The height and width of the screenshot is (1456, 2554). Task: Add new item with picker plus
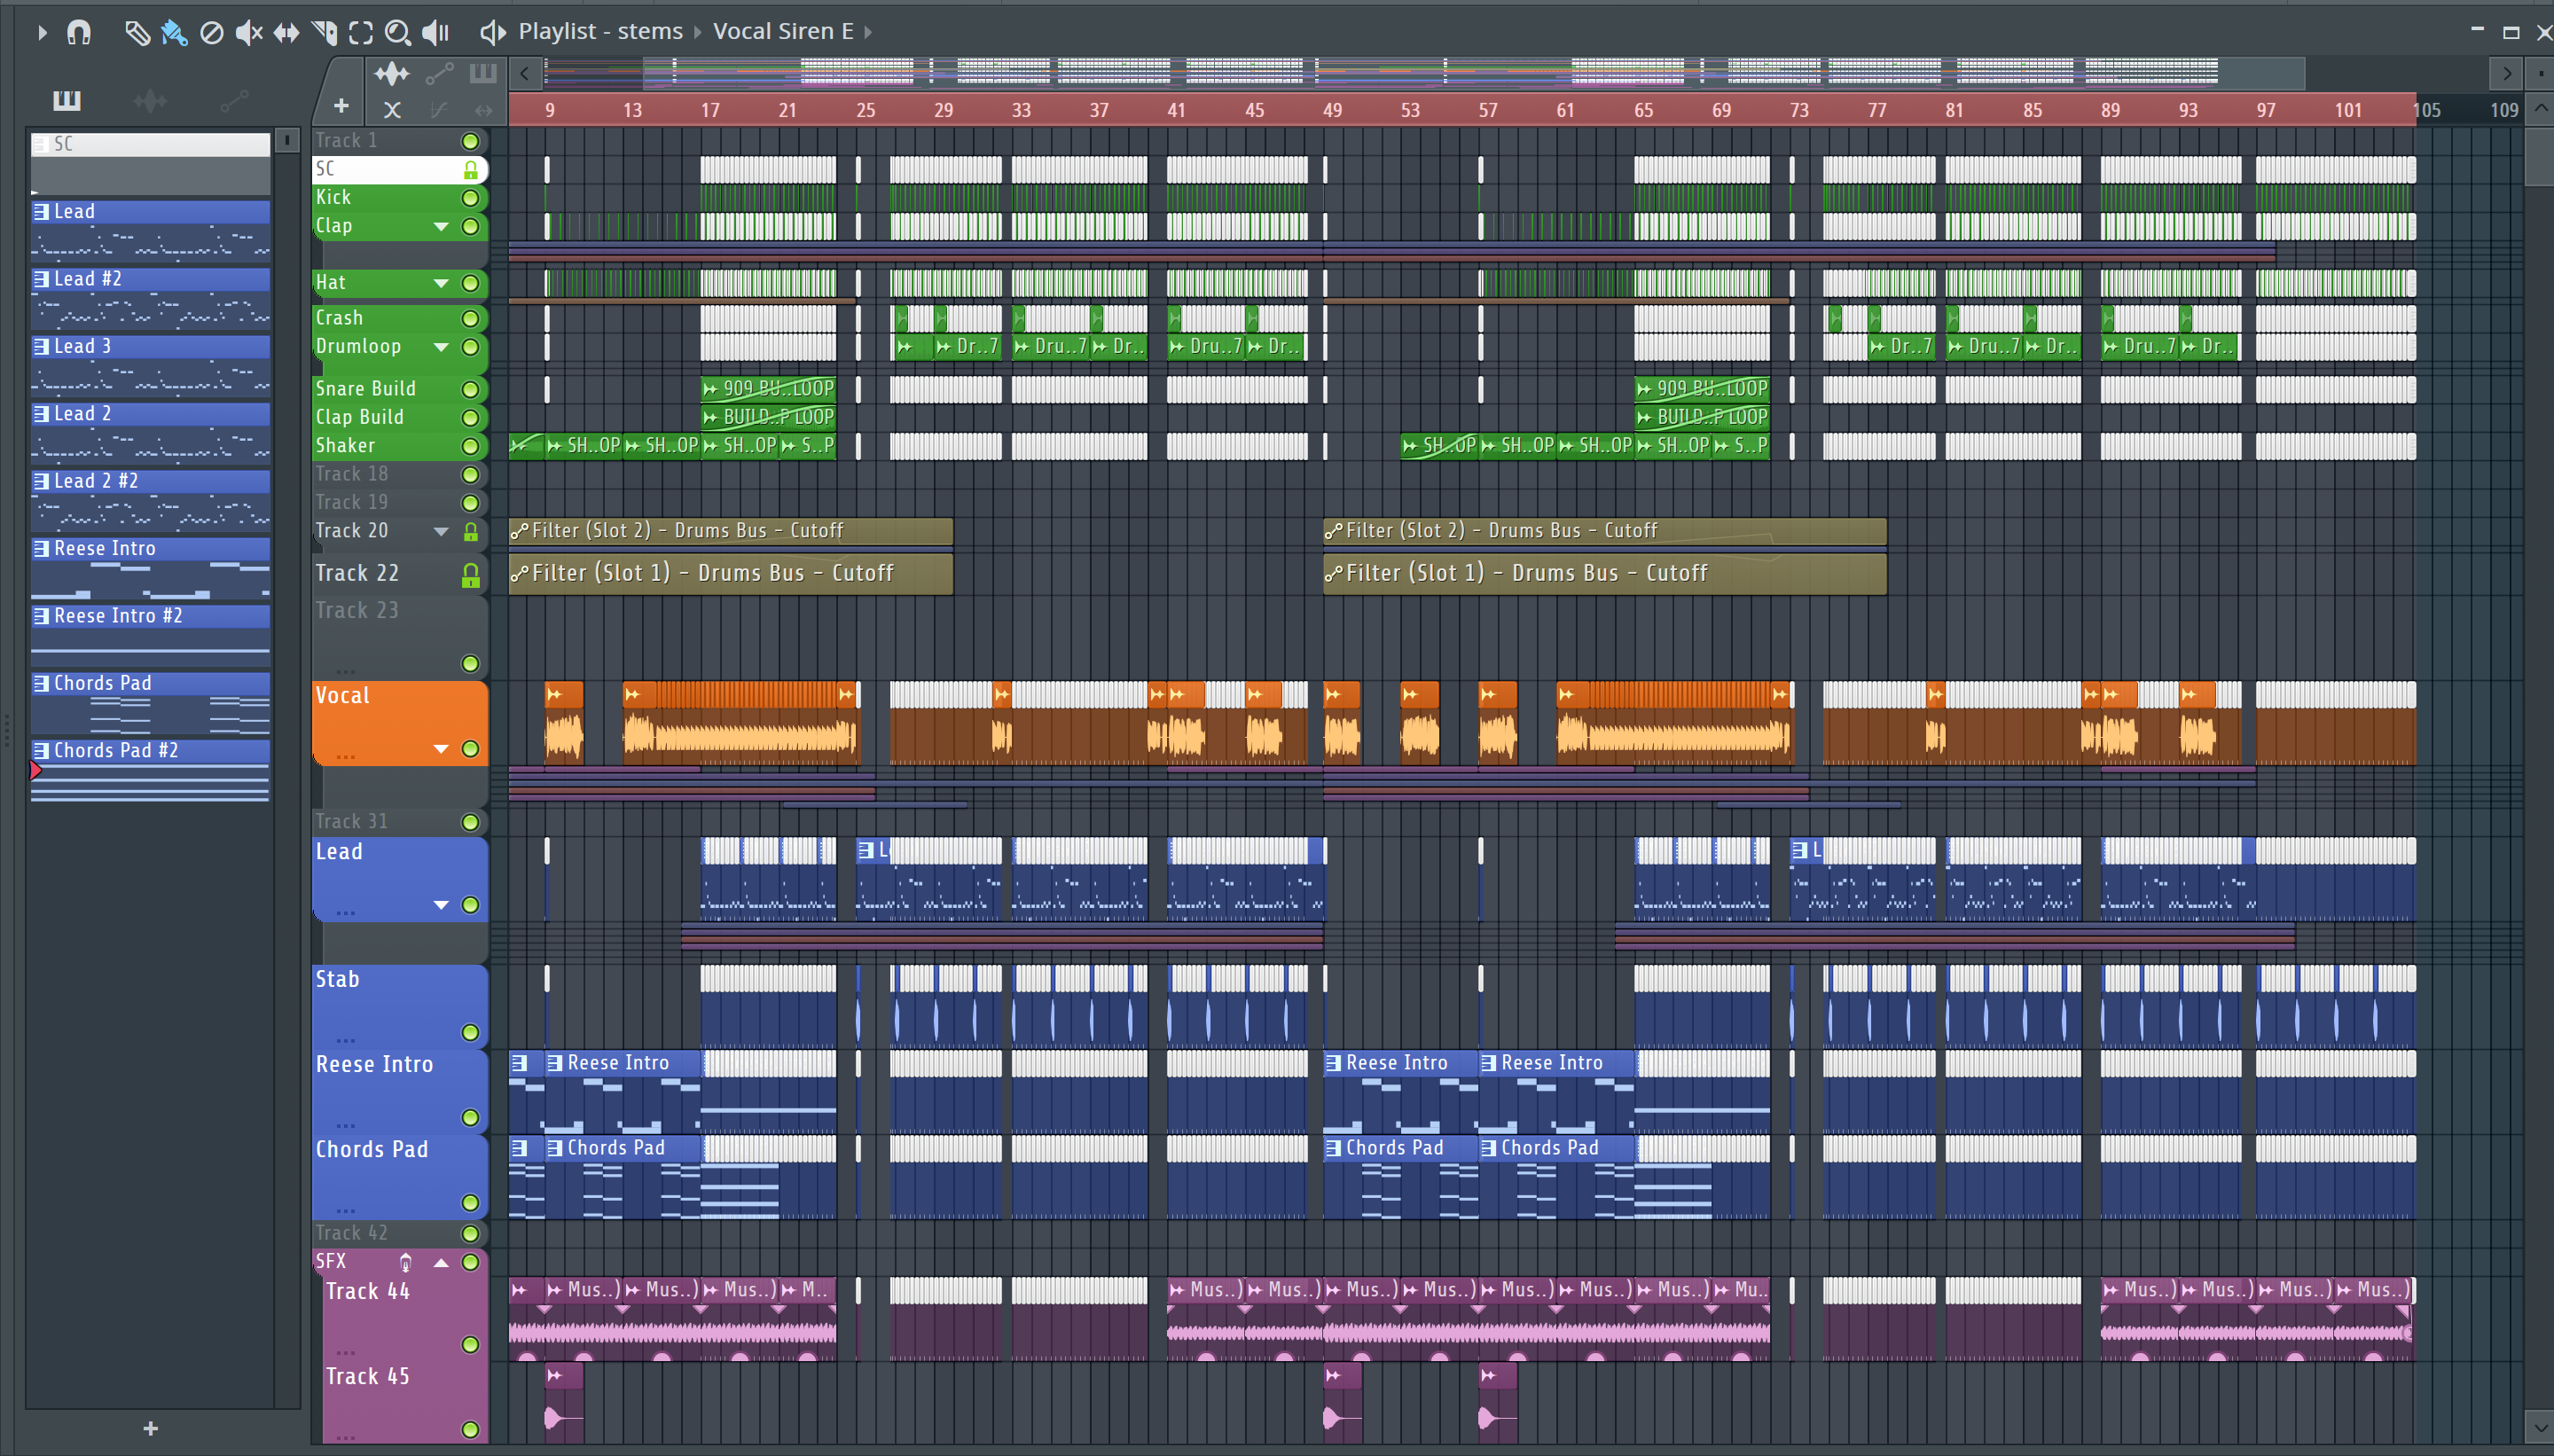(150, 1428)
